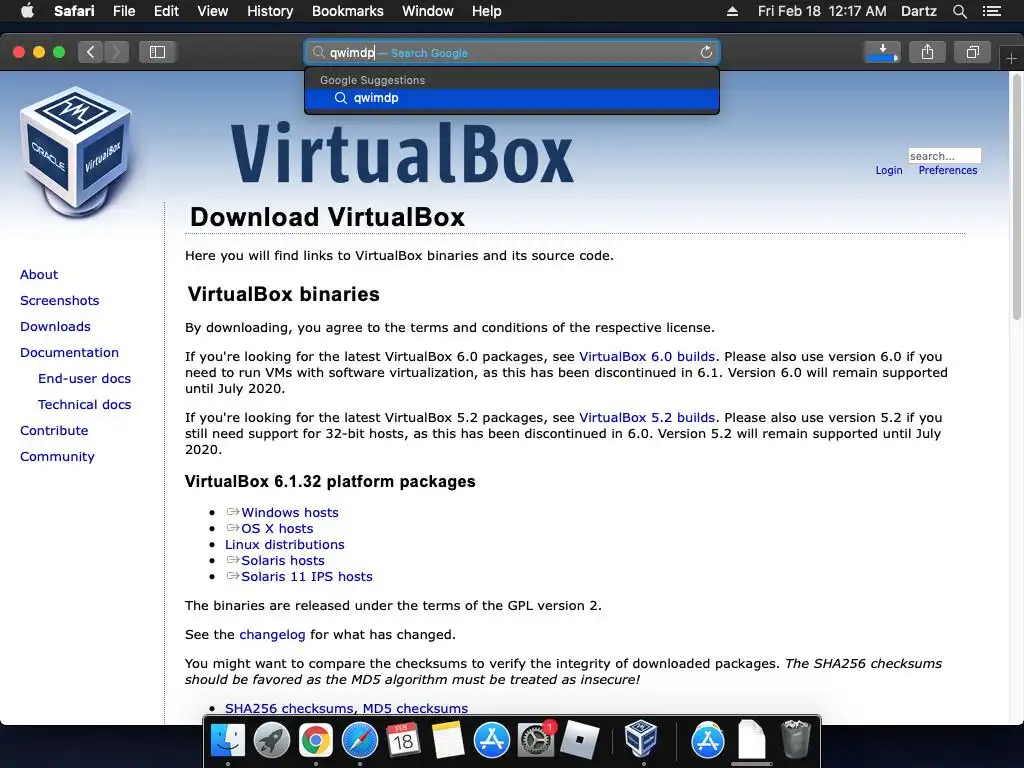The image size is (1024, 768).
Task: Open the Downloads list in Safari's toolbar
Action: [x=882, y=52]
